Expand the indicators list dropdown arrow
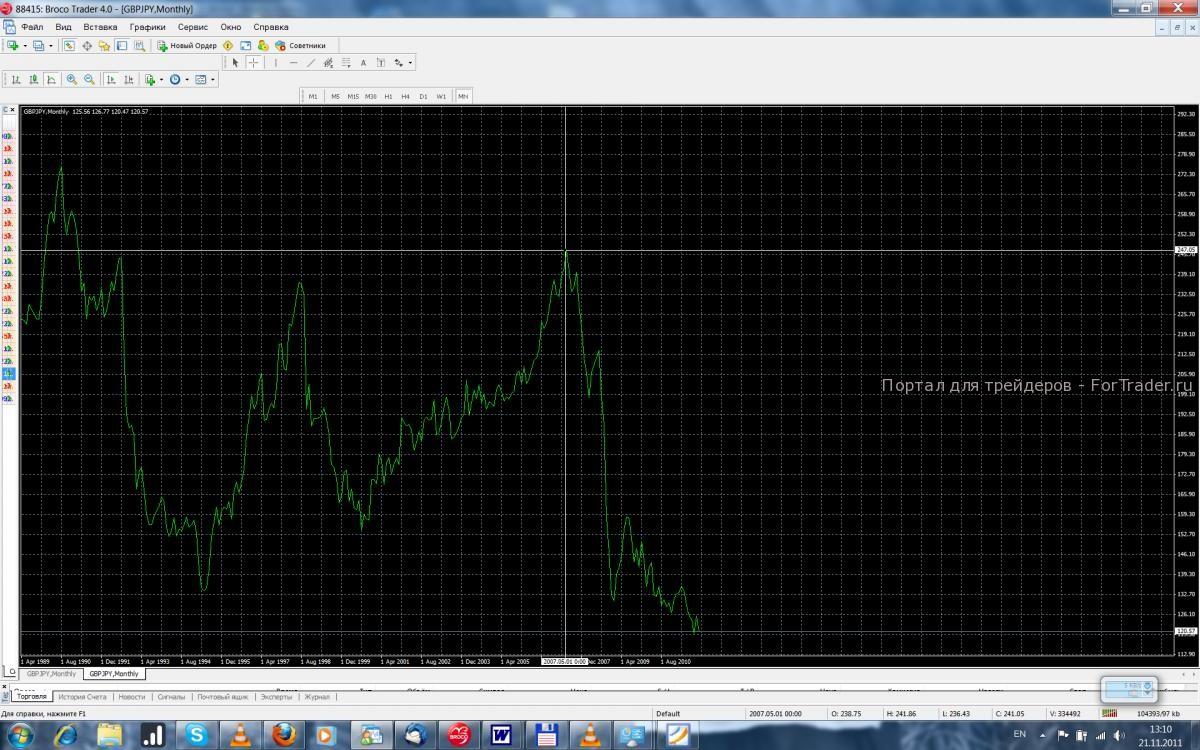 tap(161, 80)
